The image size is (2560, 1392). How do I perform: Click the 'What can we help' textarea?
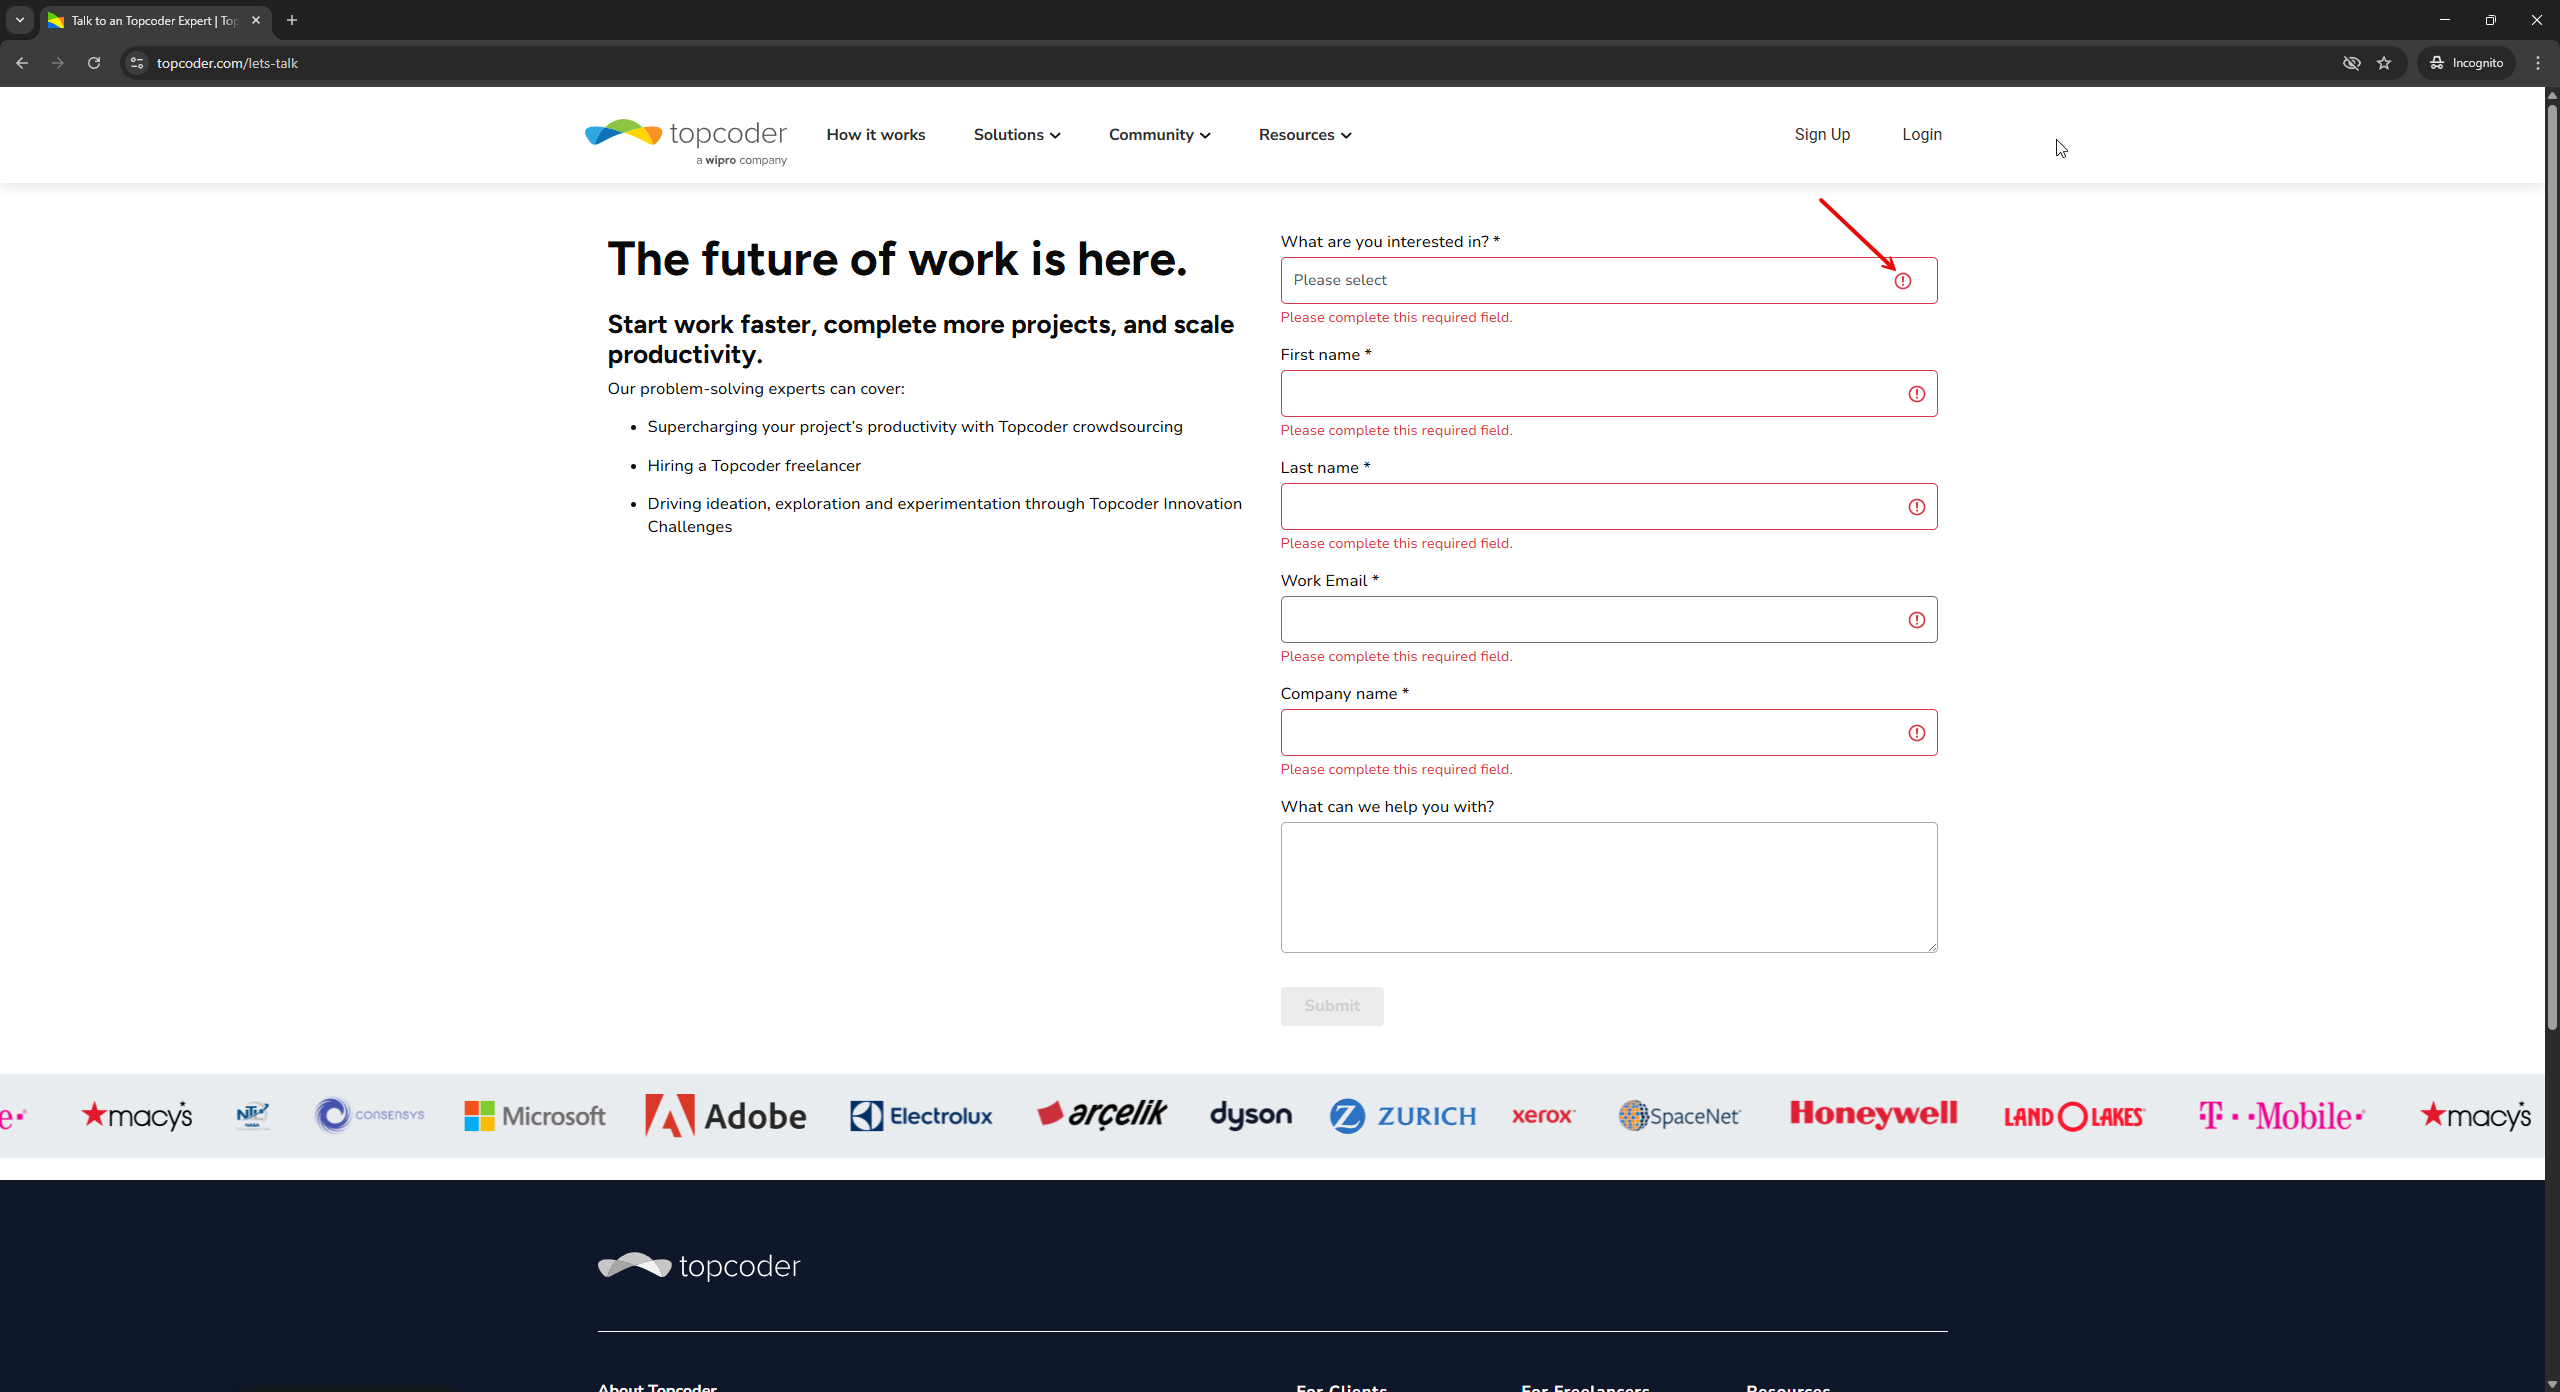pos(1608,887)
